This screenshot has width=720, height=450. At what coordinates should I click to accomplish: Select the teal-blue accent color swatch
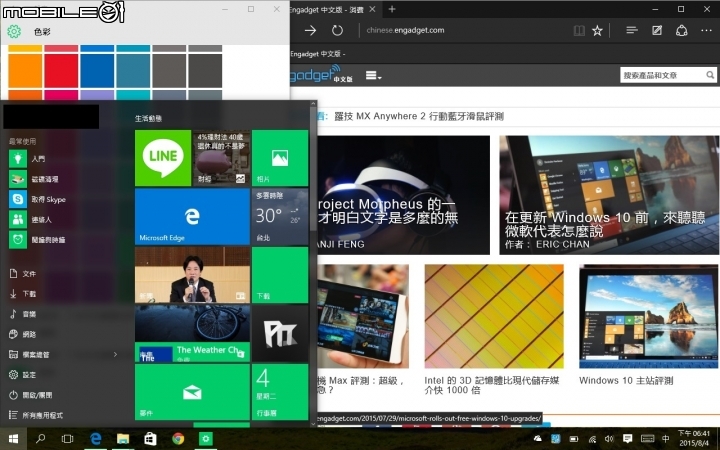pyautogui.click(x=133, y=69)
